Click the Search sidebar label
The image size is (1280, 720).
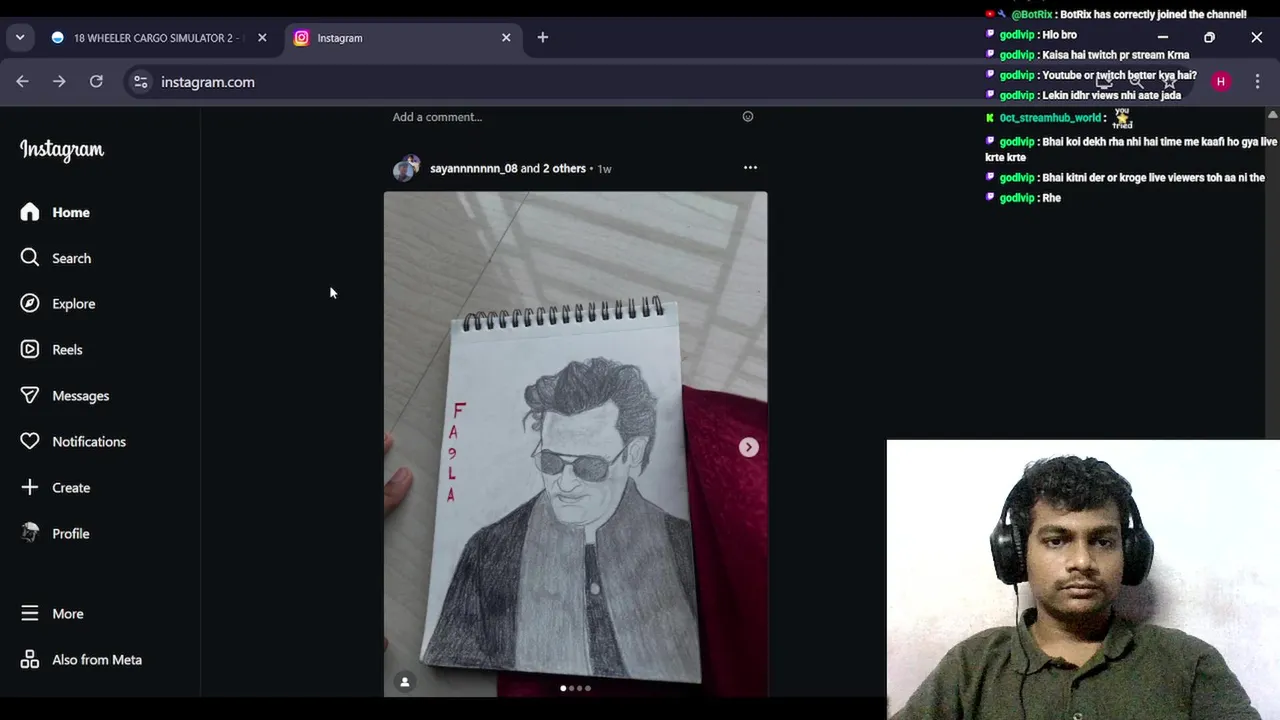72,259
